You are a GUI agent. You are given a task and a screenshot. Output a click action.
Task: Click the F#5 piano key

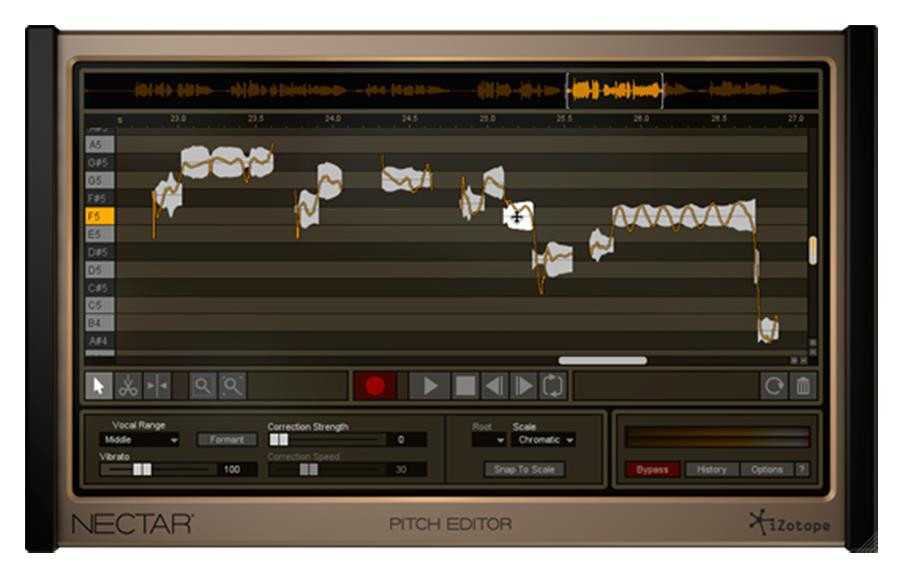coord(100,198)
